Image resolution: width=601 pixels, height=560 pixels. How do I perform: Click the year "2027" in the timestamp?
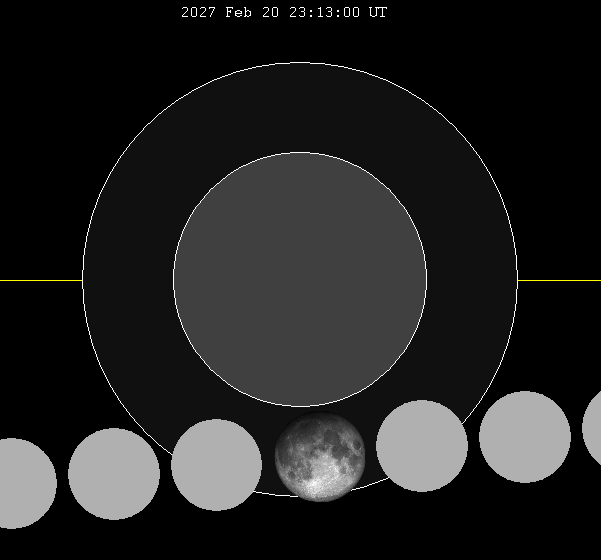click(198, 13)
